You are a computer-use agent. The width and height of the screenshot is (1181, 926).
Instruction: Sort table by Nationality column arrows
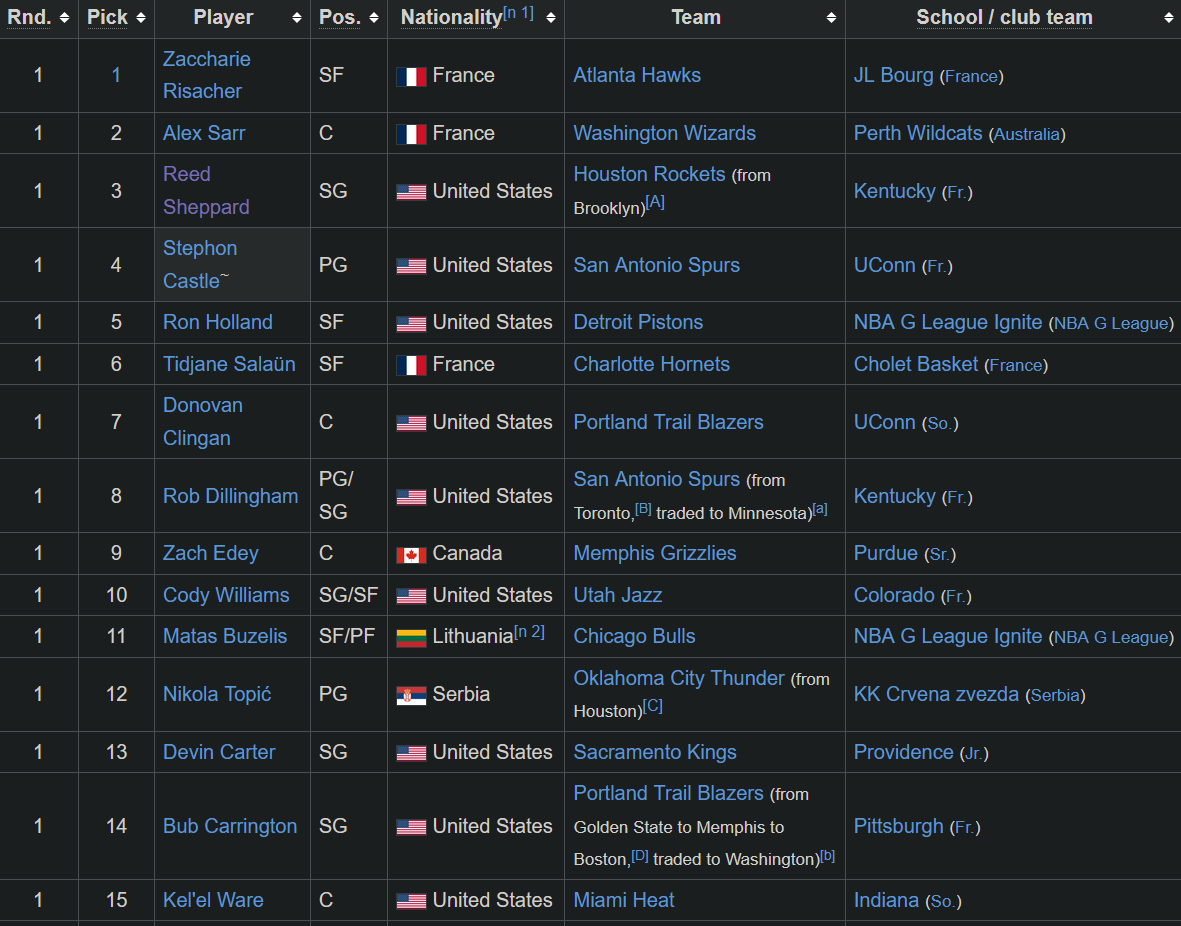551,17
